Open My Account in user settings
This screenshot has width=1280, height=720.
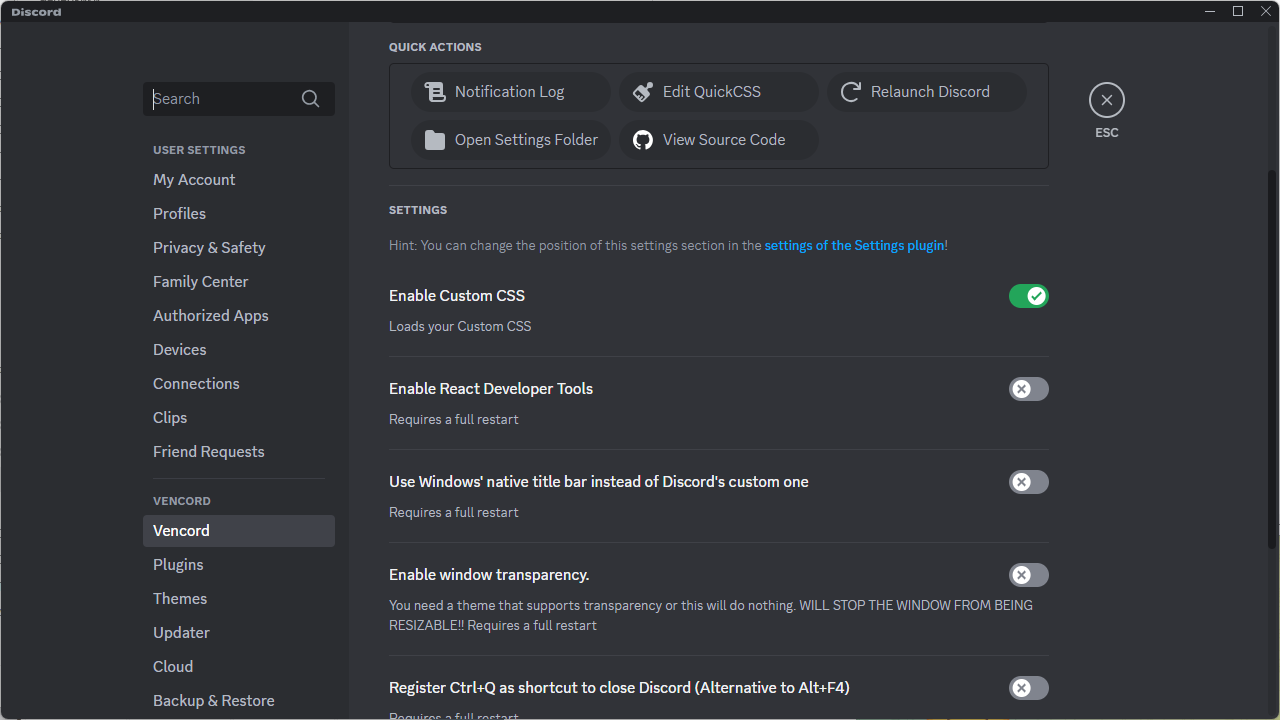[194, 180]
